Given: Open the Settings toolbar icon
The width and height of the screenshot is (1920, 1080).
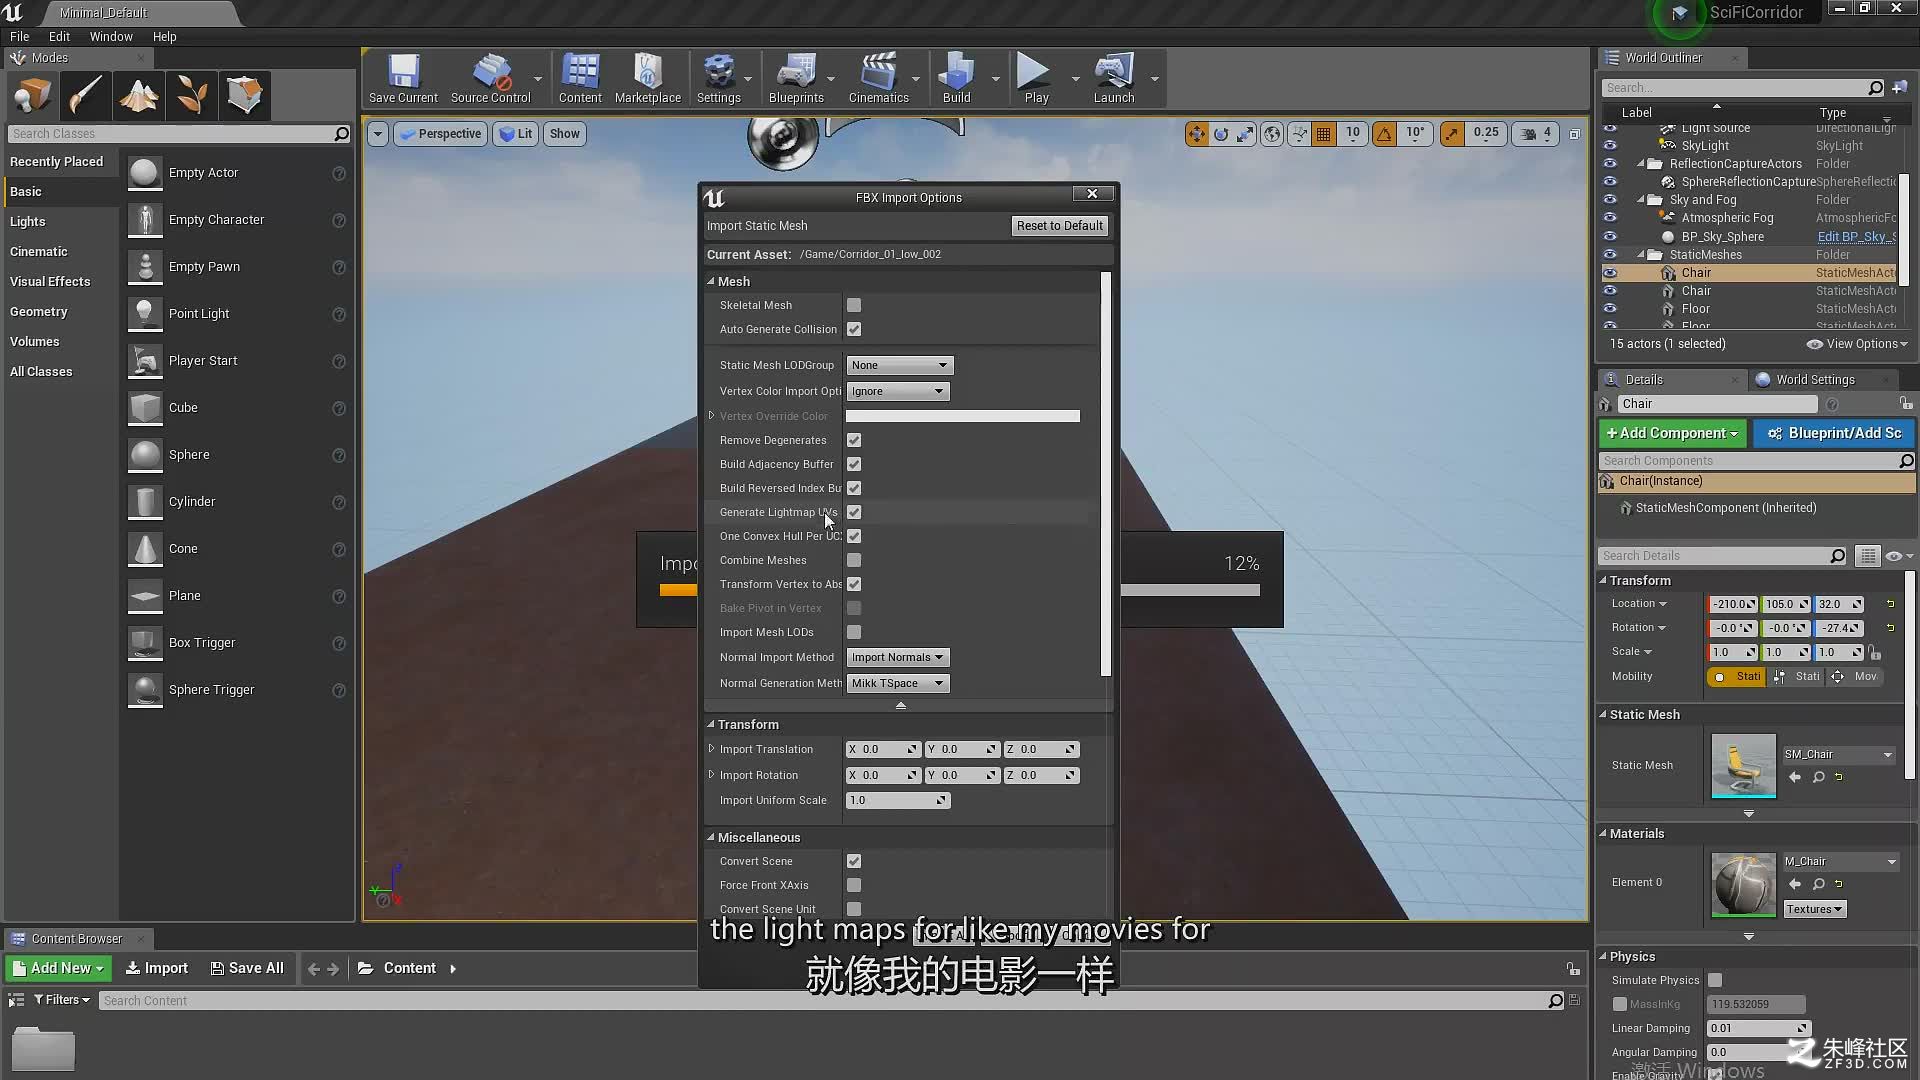Looking at the screenshot, I should 718,78.
